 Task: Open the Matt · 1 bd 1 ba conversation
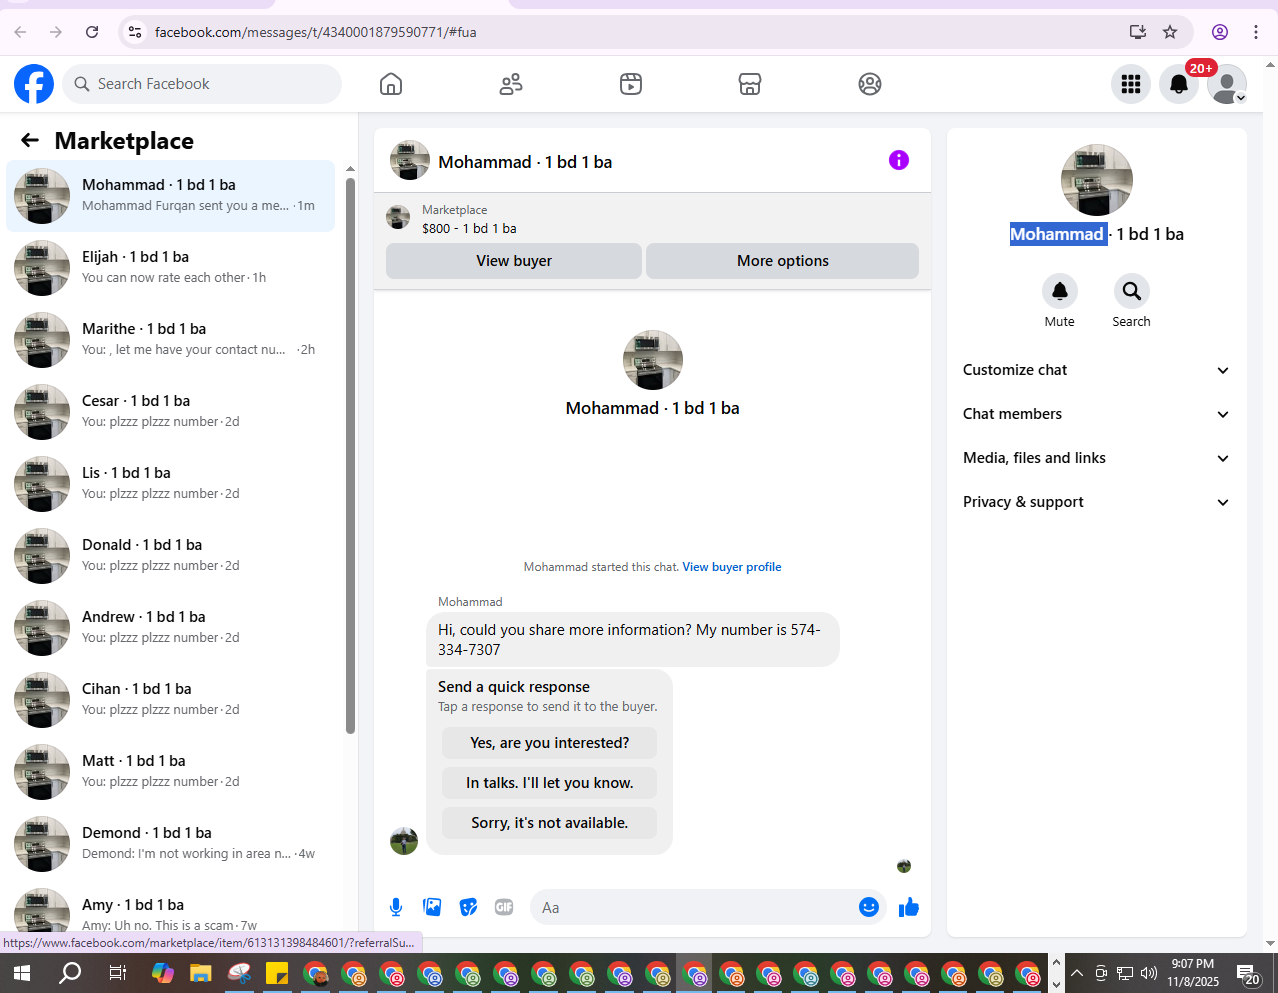(171, 772)
